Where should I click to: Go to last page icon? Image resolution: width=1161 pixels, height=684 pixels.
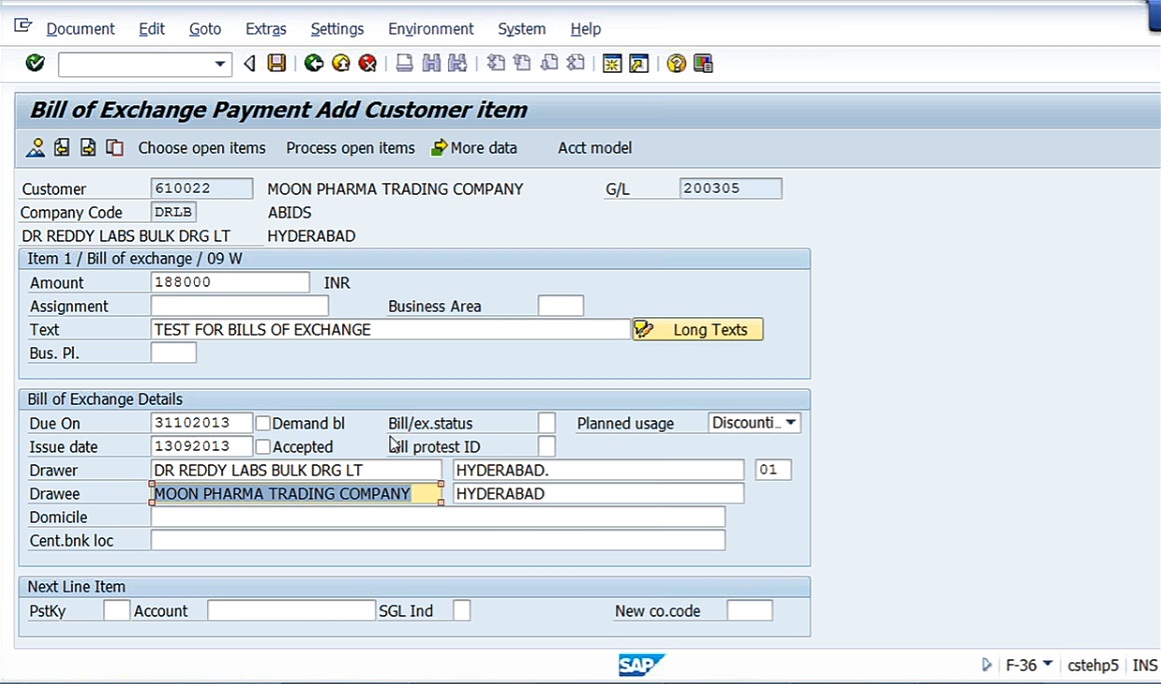point(575,63)
